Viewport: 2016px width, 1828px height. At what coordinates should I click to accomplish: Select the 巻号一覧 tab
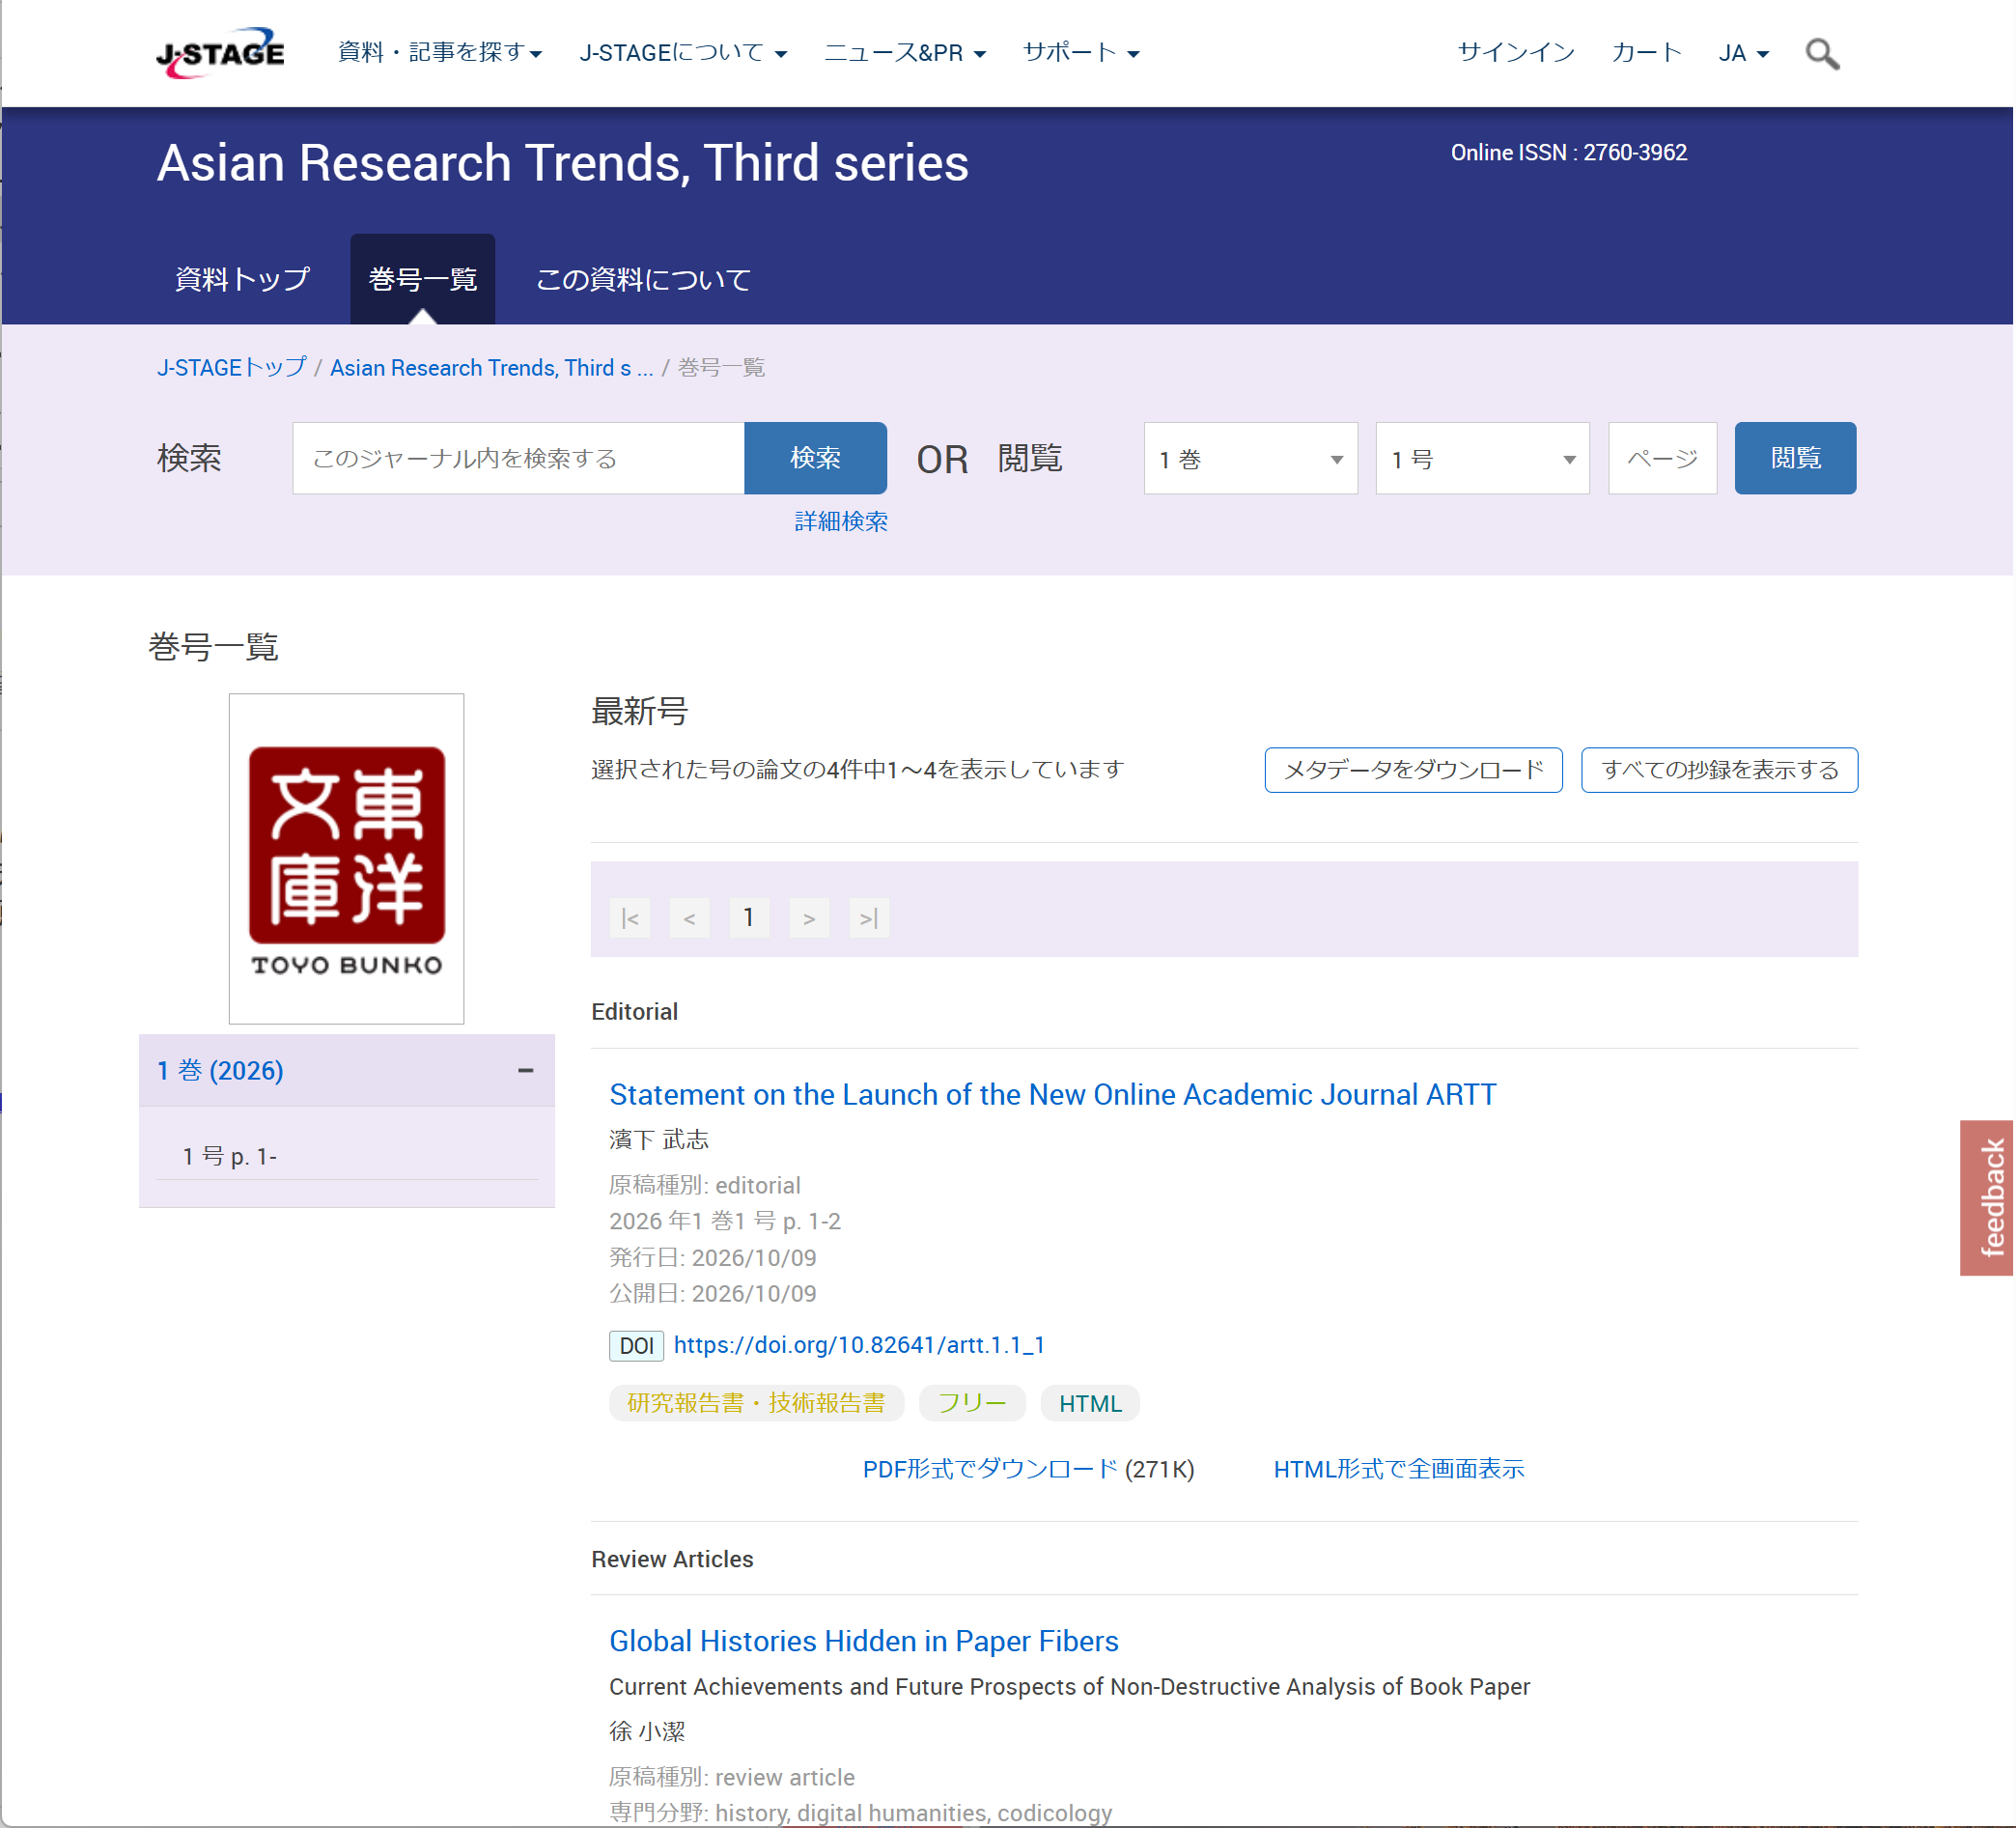[x=422, y=279]
